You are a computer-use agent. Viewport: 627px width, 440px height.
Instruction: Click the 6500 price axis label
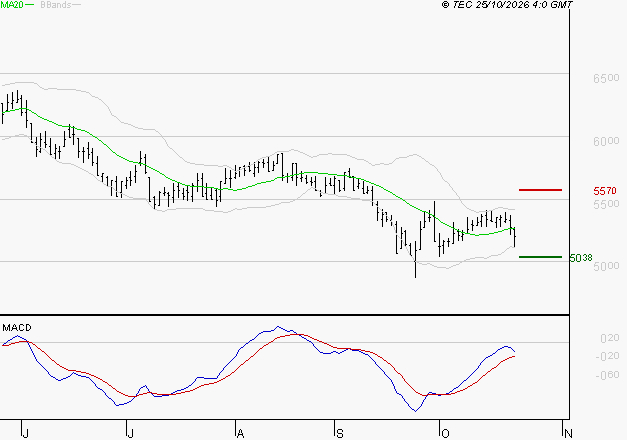pyautogui.click(x=606, y=78)
